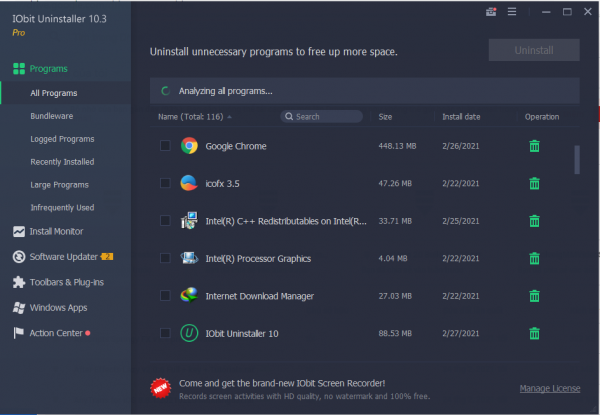View Recently Installed programs
The width and height of the screenshot is (600, 415).
[x=62, y=162]
